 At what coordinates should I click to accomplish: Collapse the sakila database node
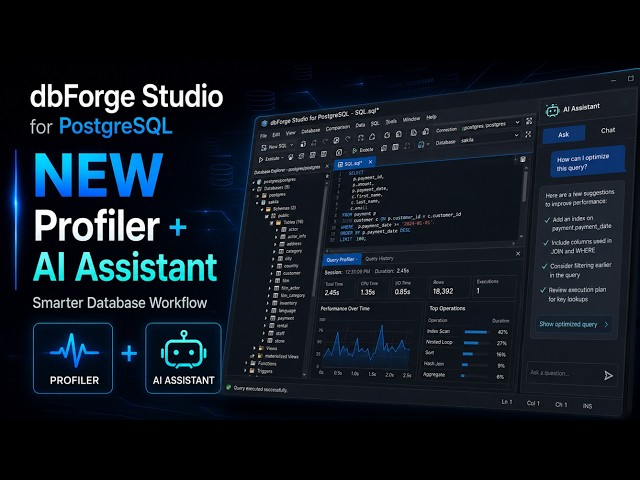click(x=258, y=202)
